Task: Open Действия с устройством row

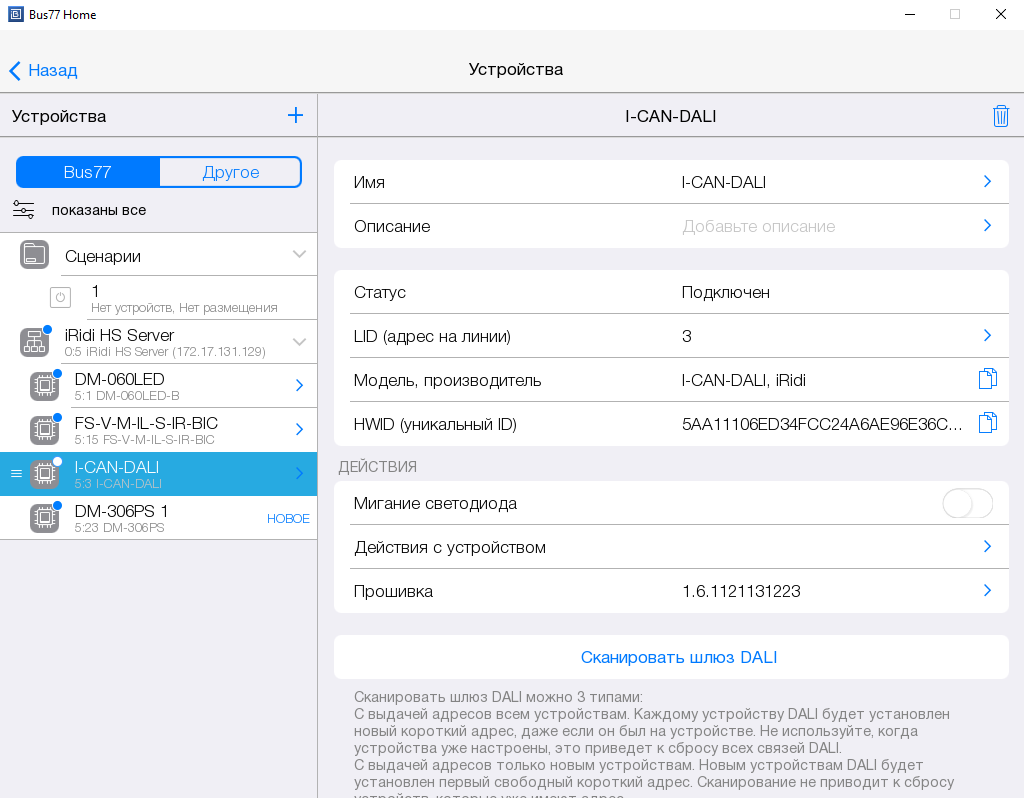Action: tap(670, 547)
